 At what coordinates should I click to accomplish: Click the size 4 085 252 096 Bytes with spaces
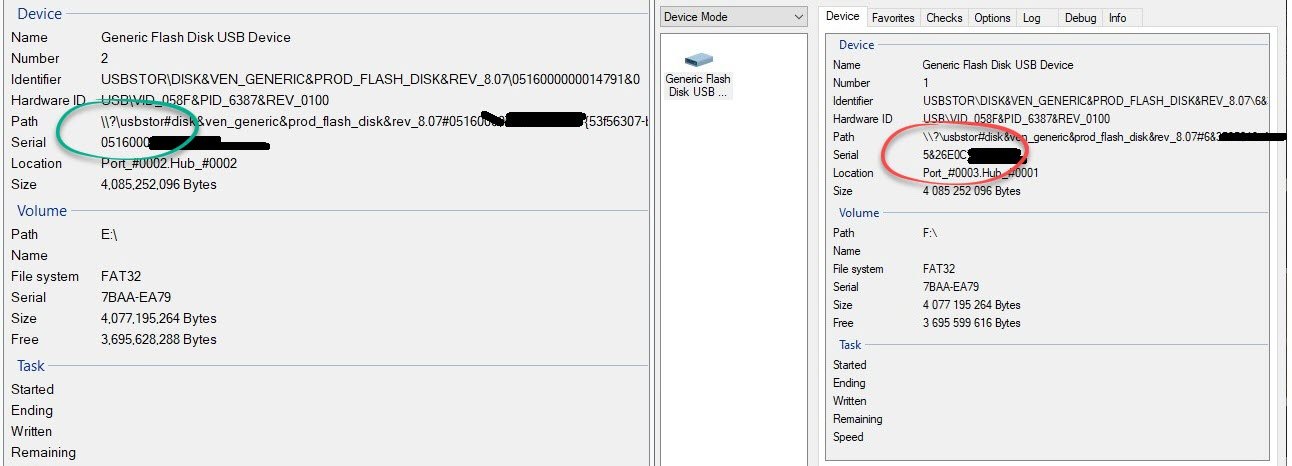(972, 191)
